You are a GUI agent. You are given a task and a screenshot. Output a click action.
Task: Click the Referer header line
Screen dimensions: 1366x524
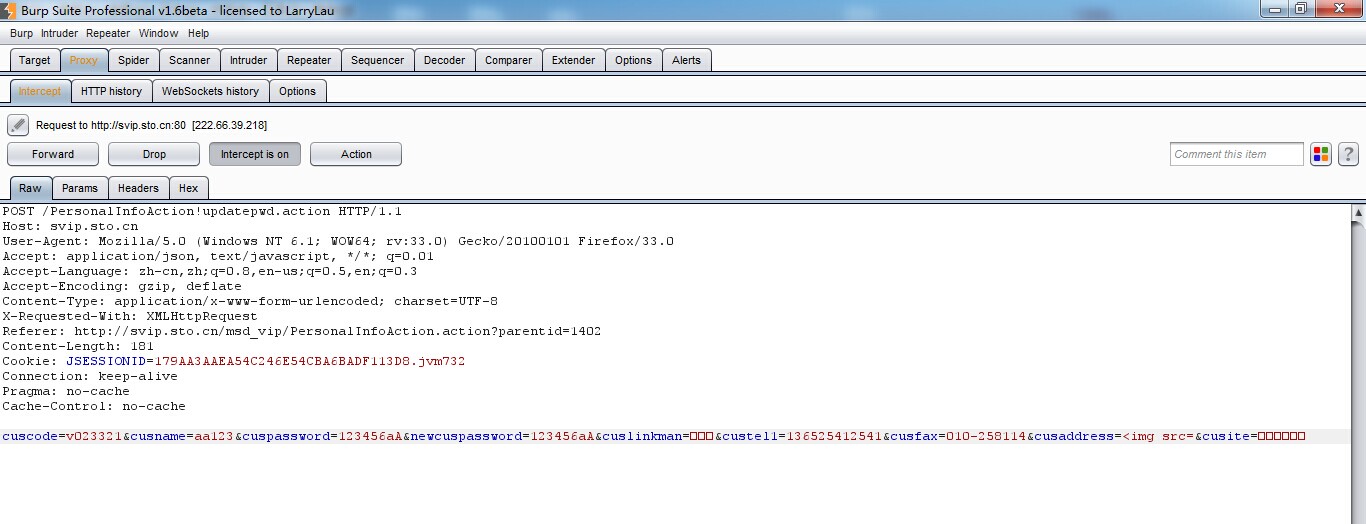(x=302, y=331)
